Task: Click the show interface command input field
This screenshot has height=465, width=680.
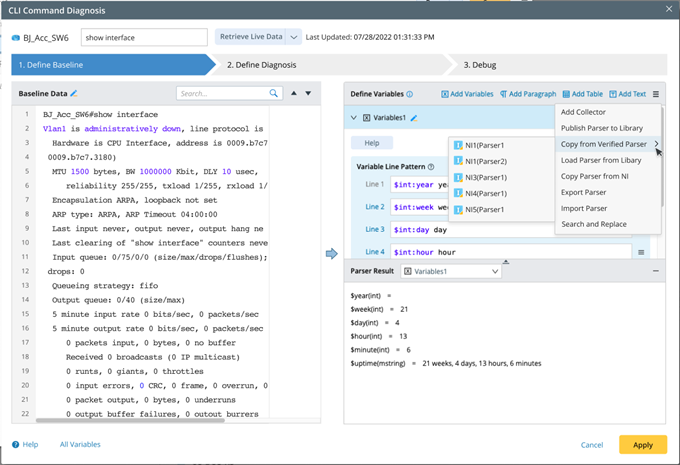Action: pos(144,37)
